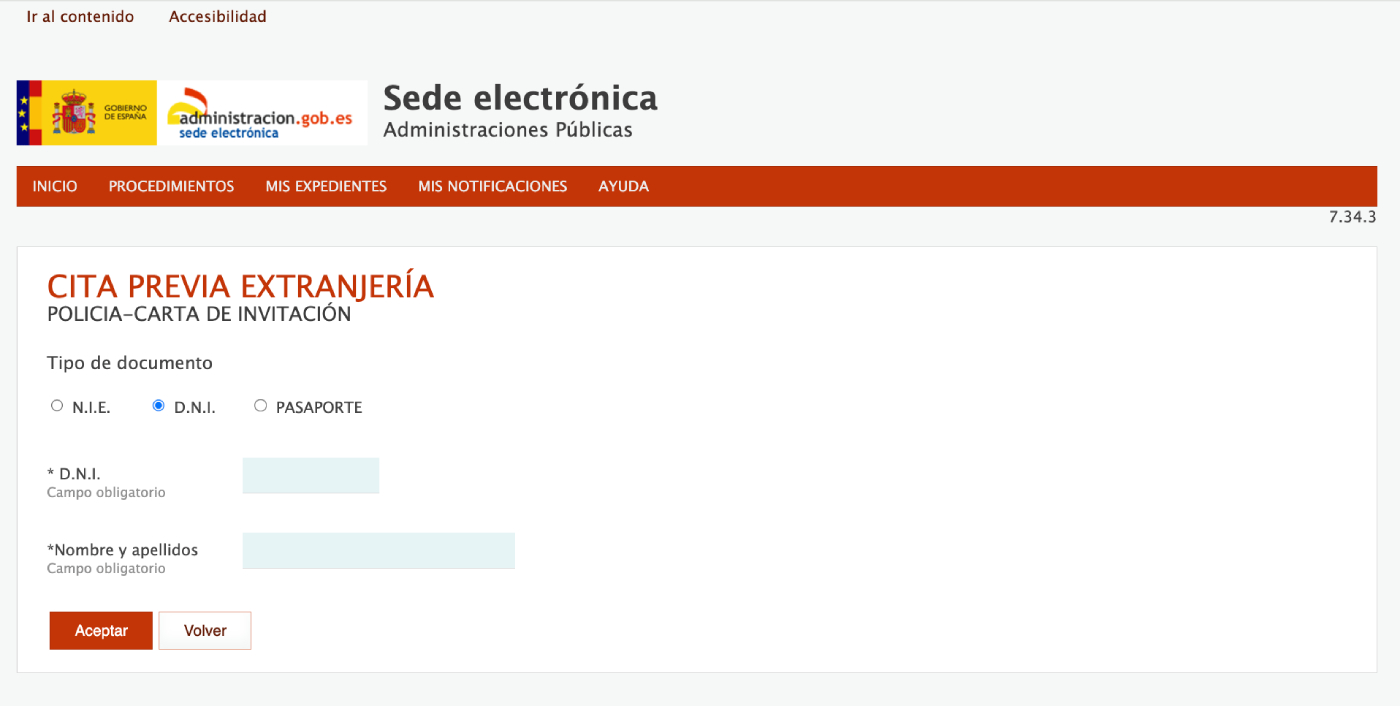The height and width of the screenshot is (706, 1400).
Task: Click the Nombre y apellidos input field
Action: pos(378,550)
